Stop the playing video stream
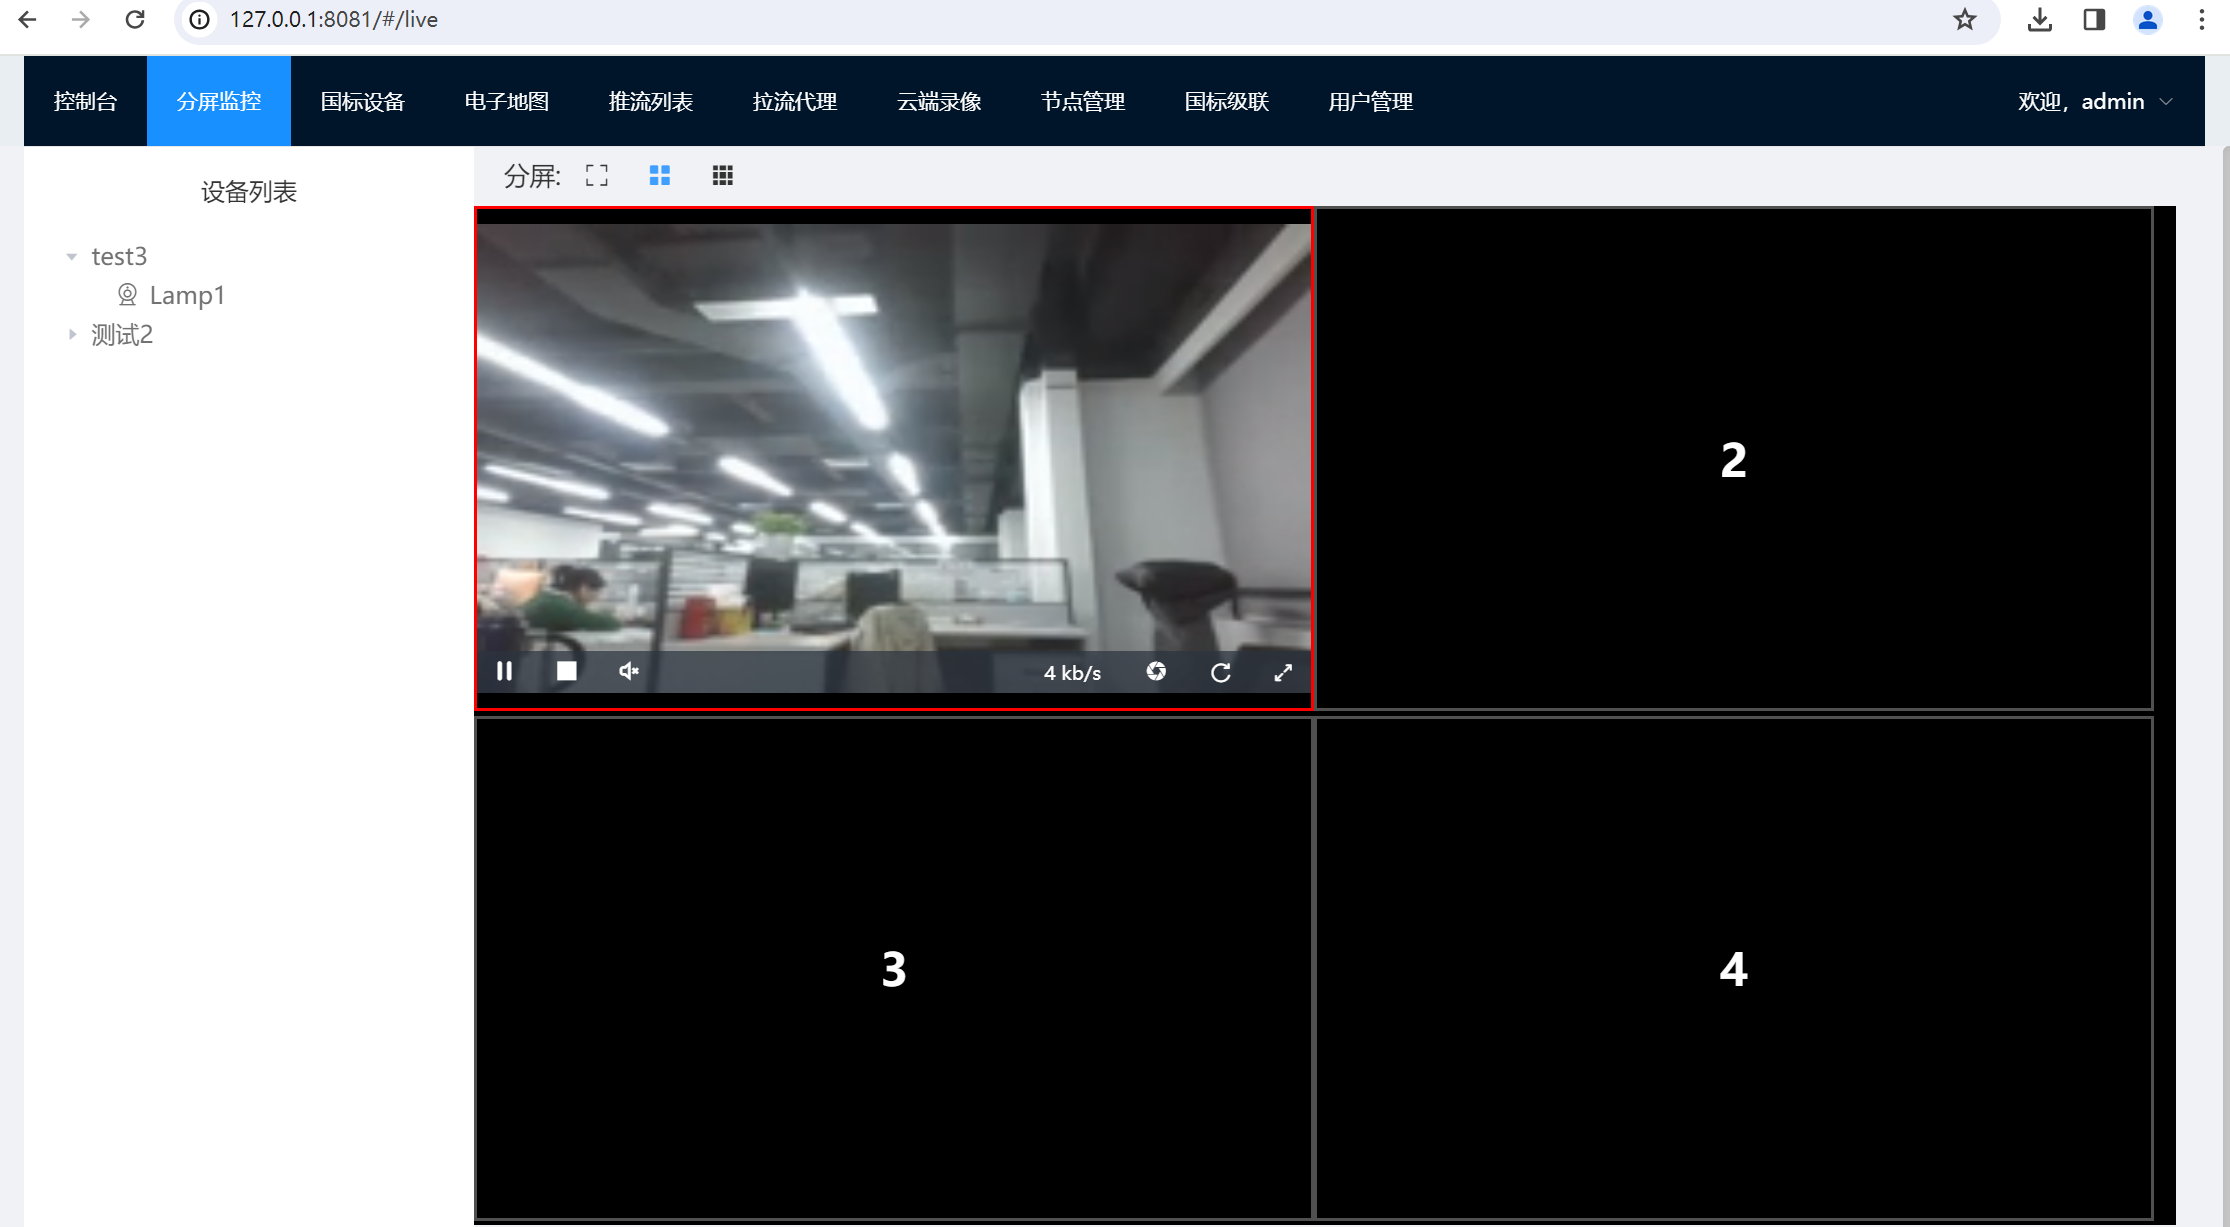The image size is (2230, 1227). click(x=566, y=671)
